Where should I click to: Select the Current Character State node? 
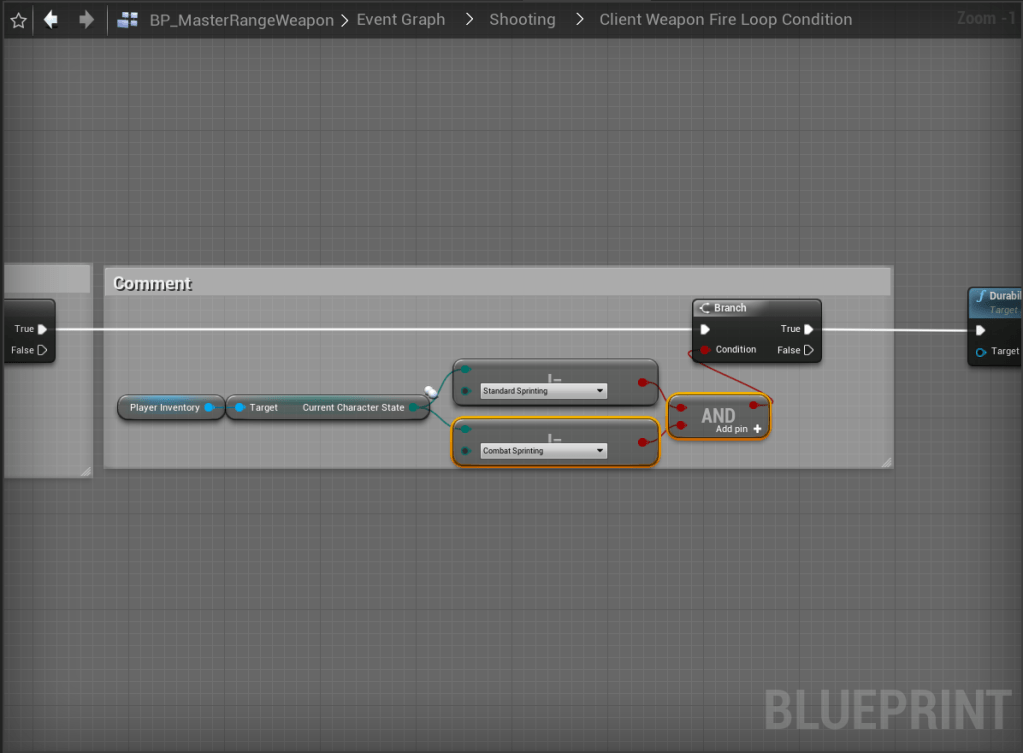(x=328, y=407)
